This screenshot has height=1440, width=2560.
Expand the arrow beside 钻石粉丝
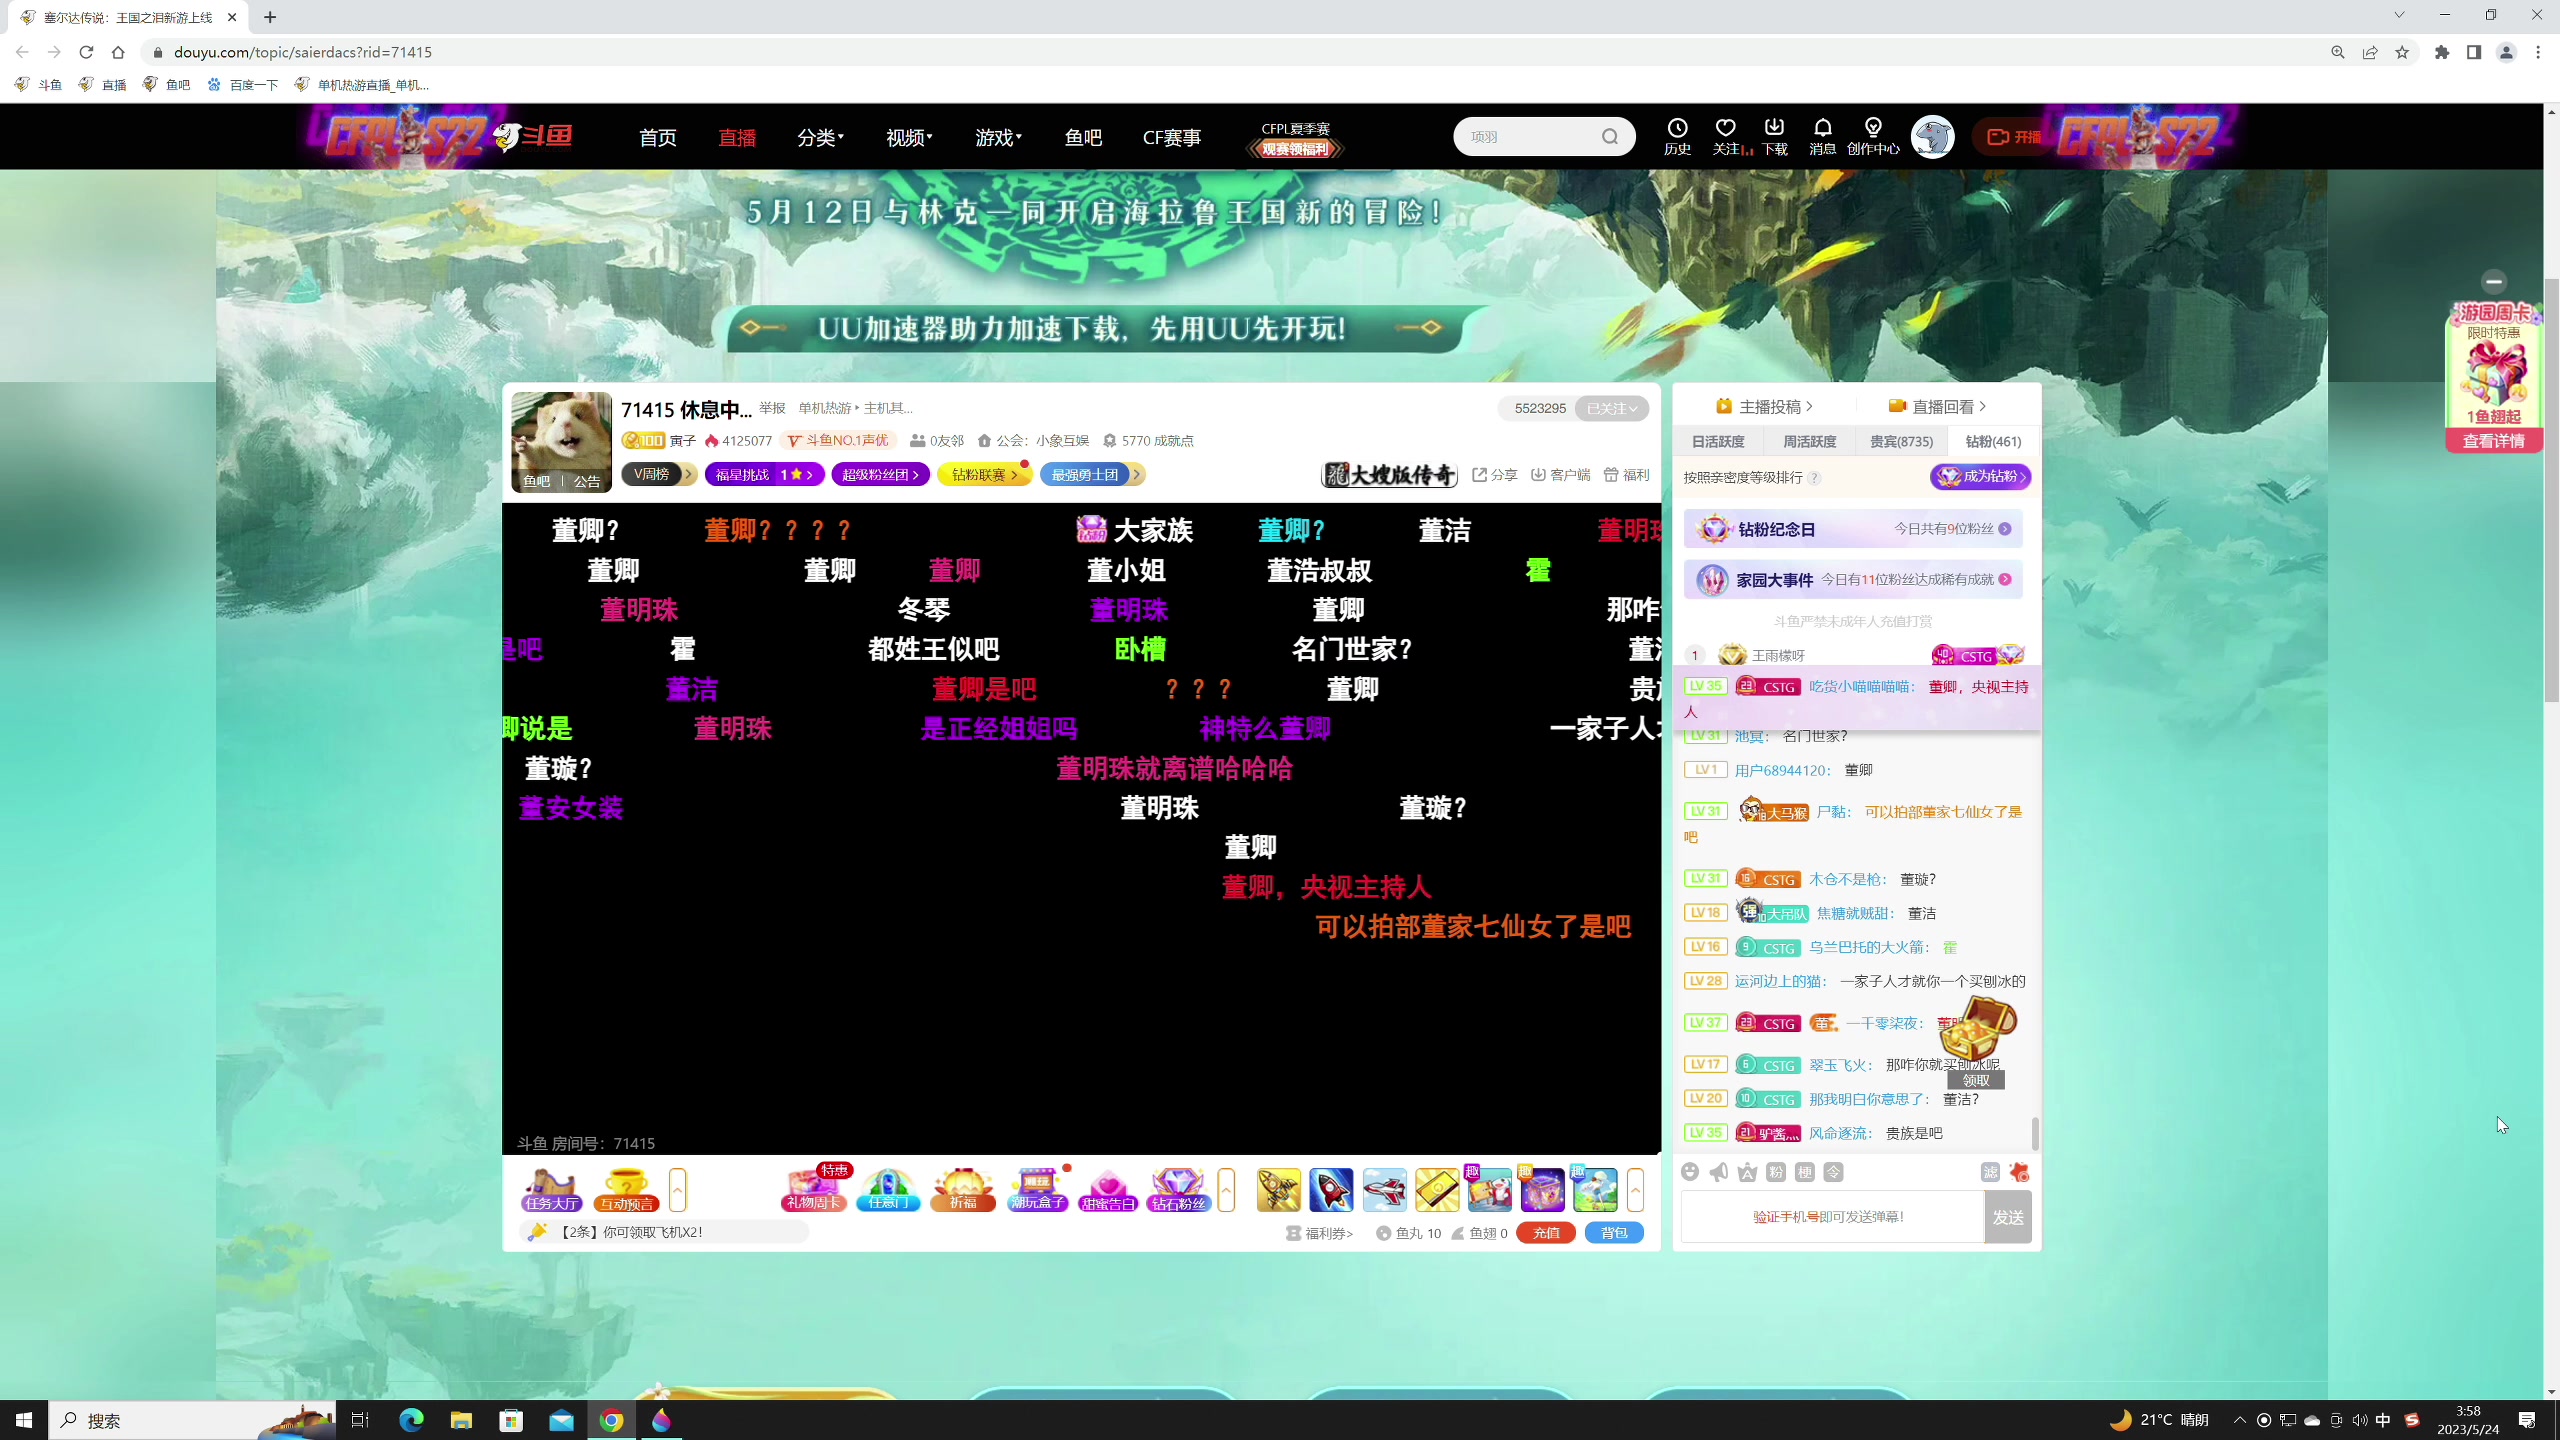tap(1226, 1190)
